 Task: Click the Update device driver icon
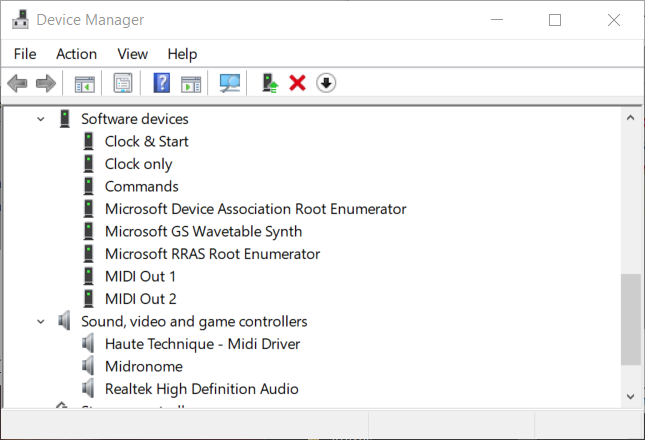tap(270, 83)
